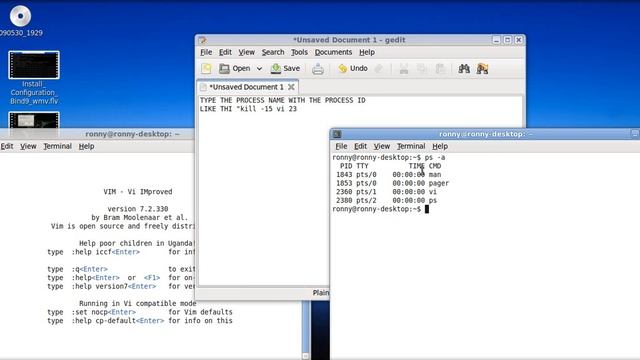This screenshot has width=640, height=360.
Task: Open Terminal menu in the front terminal
Action: tap(411, 146)
